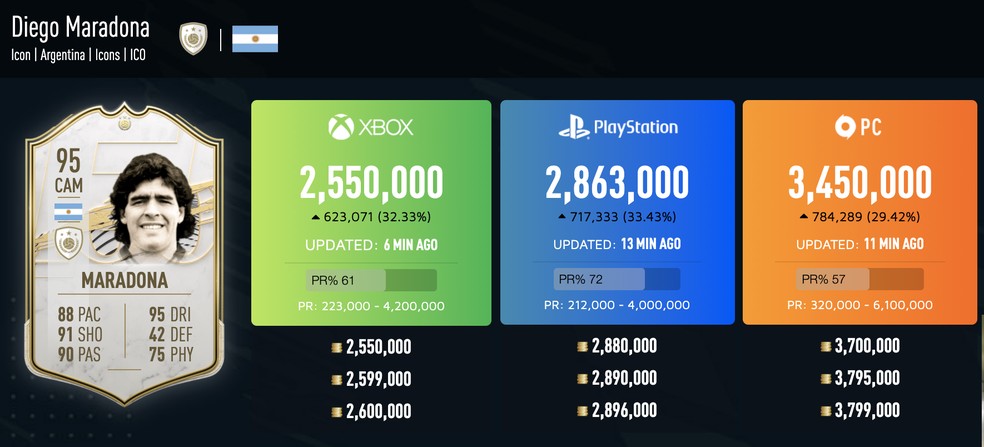Click the PC price 3,450,000
984x447 pixels.
(860, 183)
